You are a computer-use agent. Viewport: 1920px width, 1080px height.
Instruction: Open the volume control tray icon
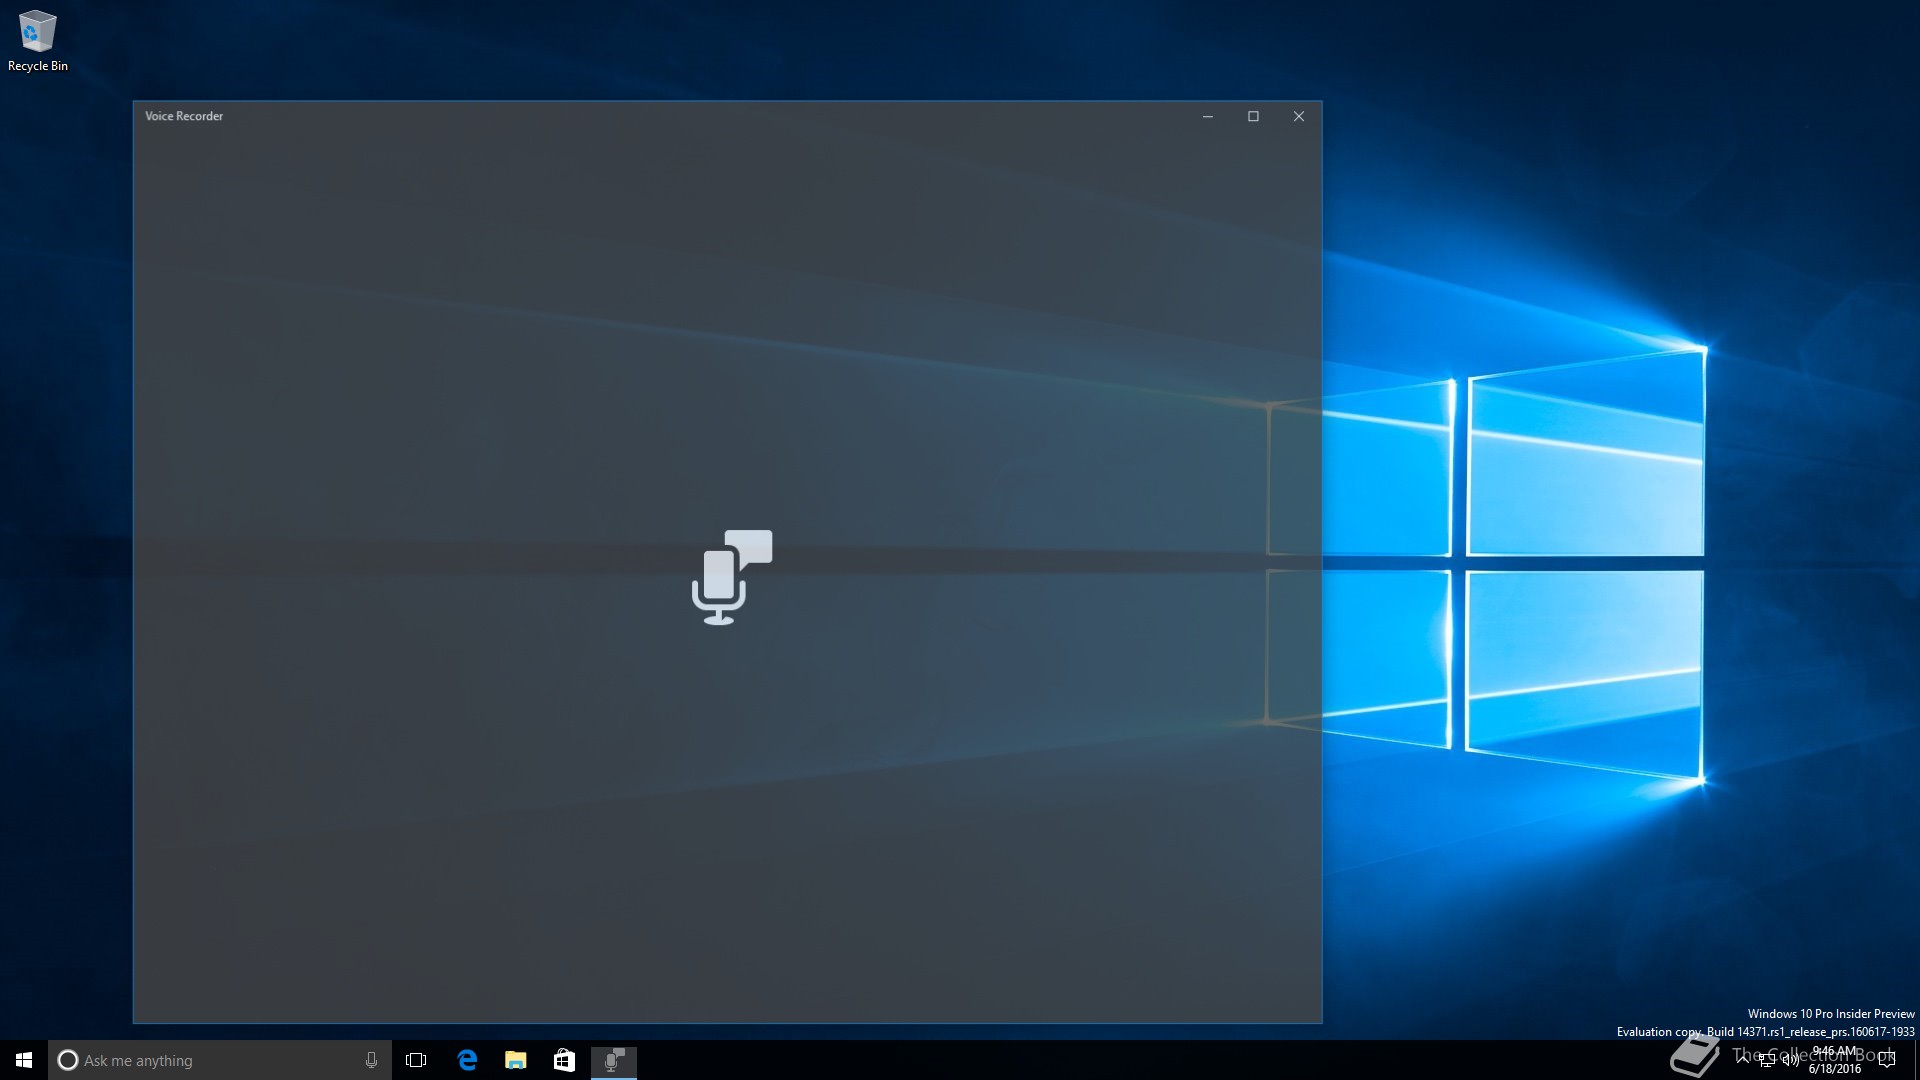1791,1060
